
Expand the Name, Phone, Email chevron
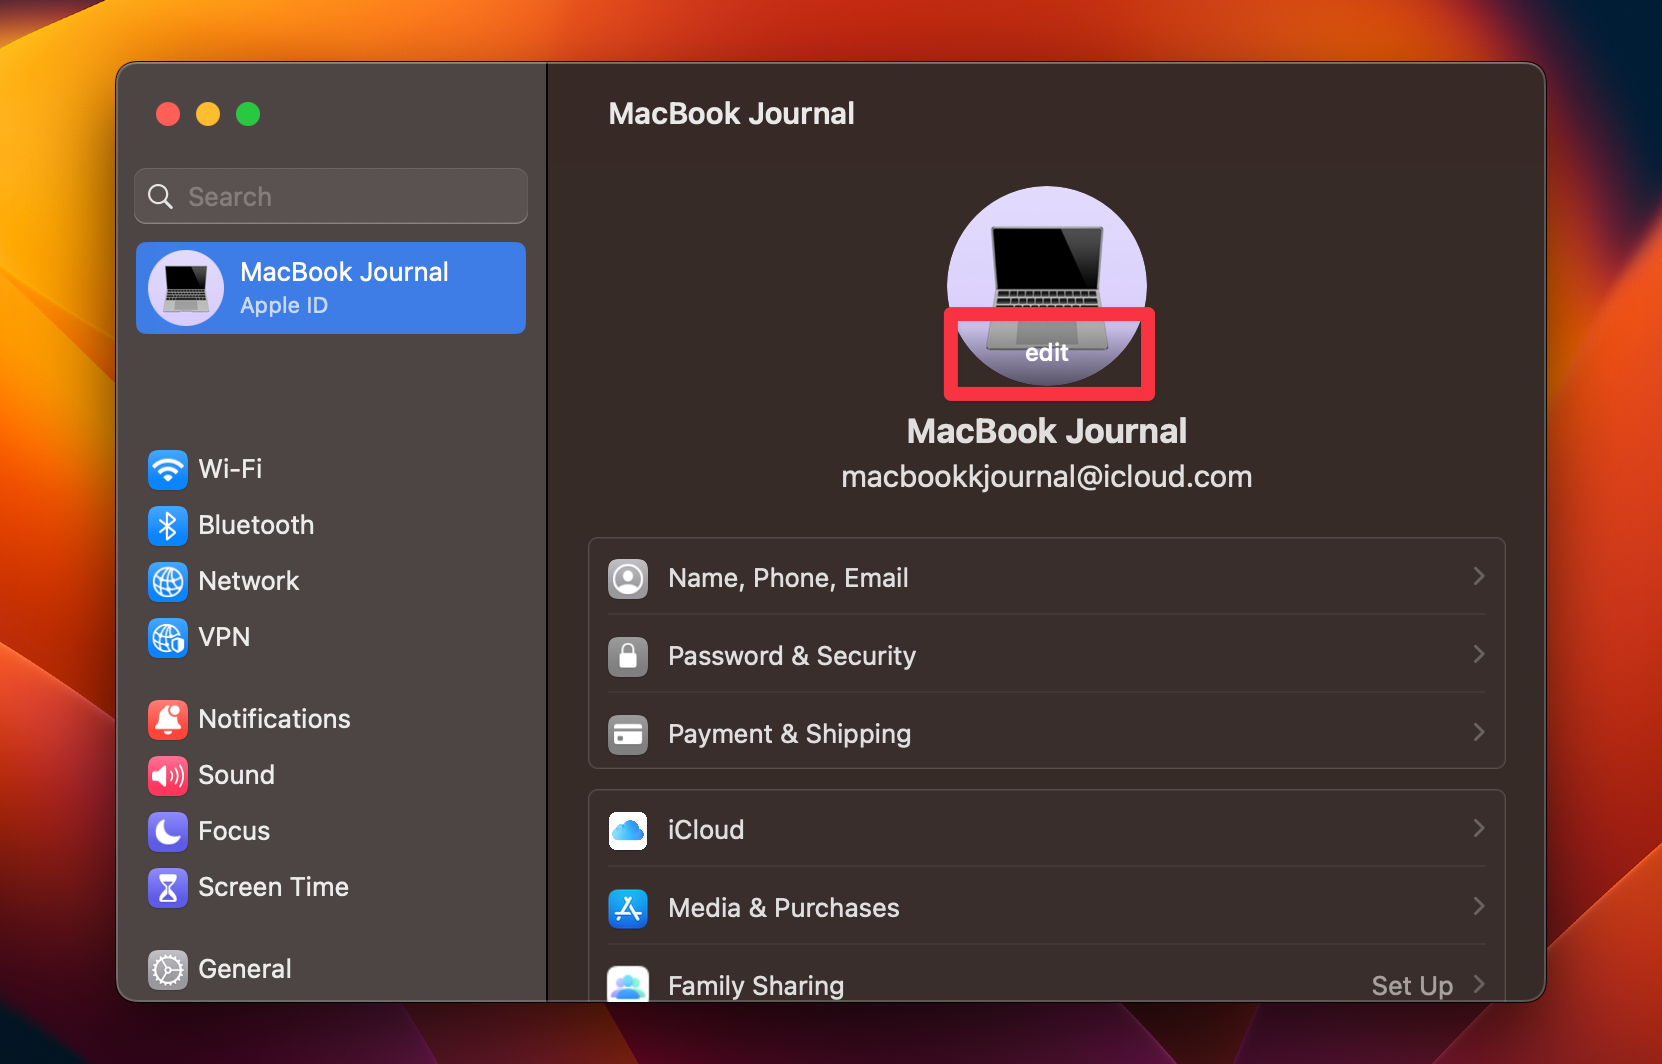[x=1478, y=577]
